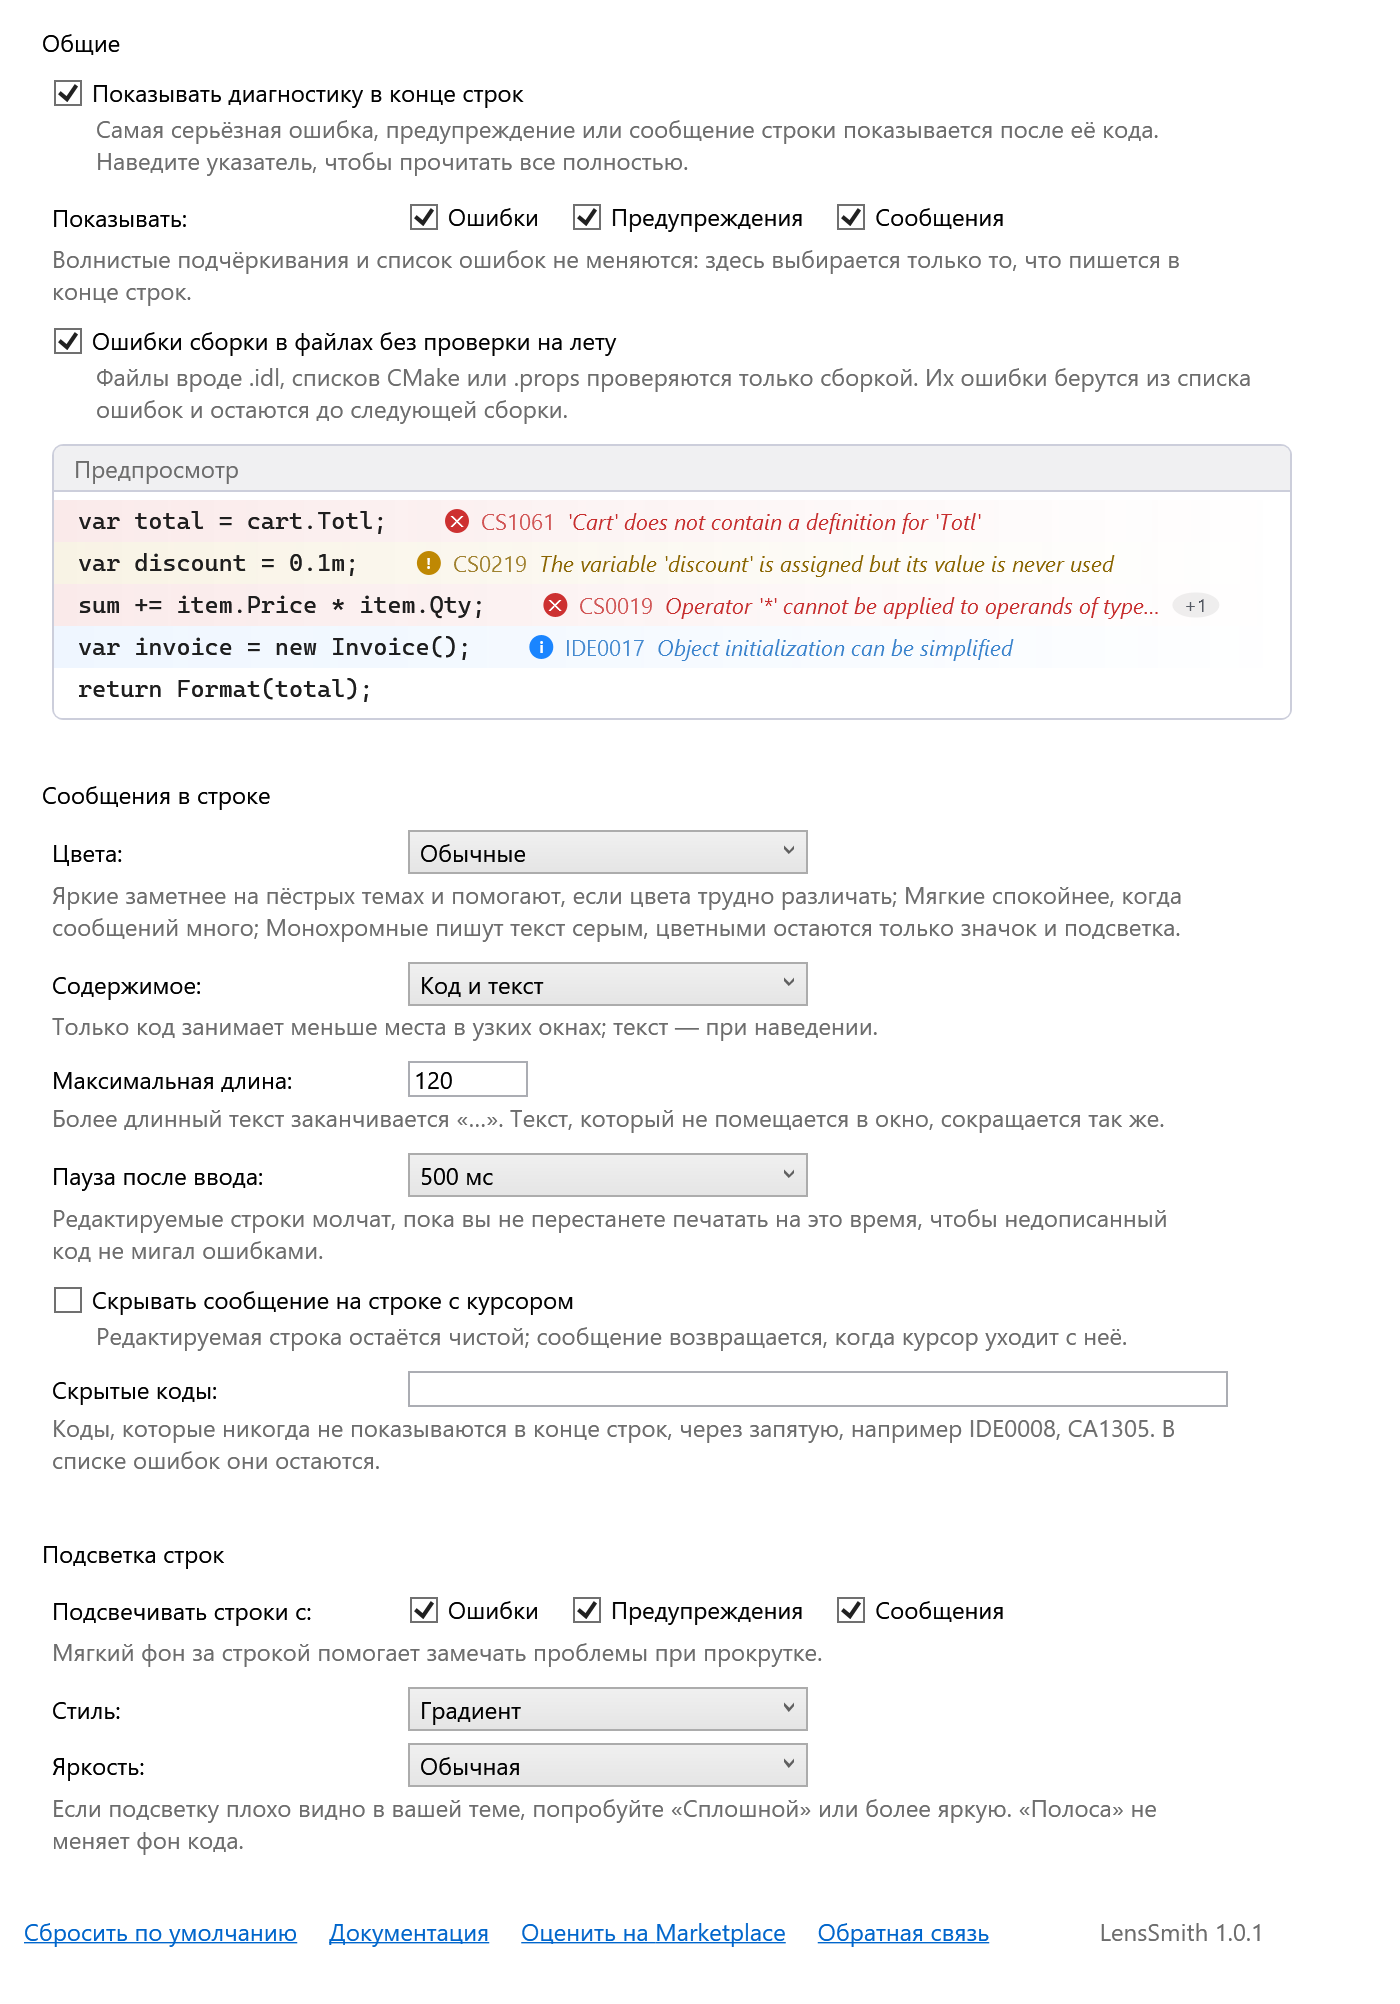1400x2004 pixels.
Task: Open the Документация link
Action: [x=409, y=1933]
